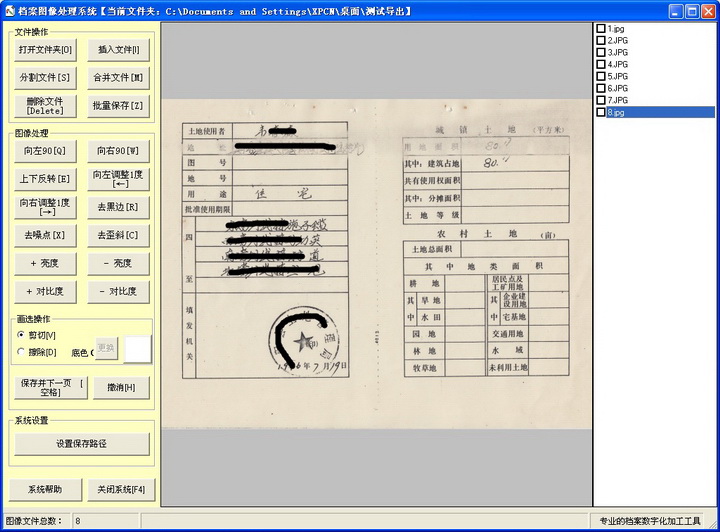Check the box for 8.jpg

601,112
